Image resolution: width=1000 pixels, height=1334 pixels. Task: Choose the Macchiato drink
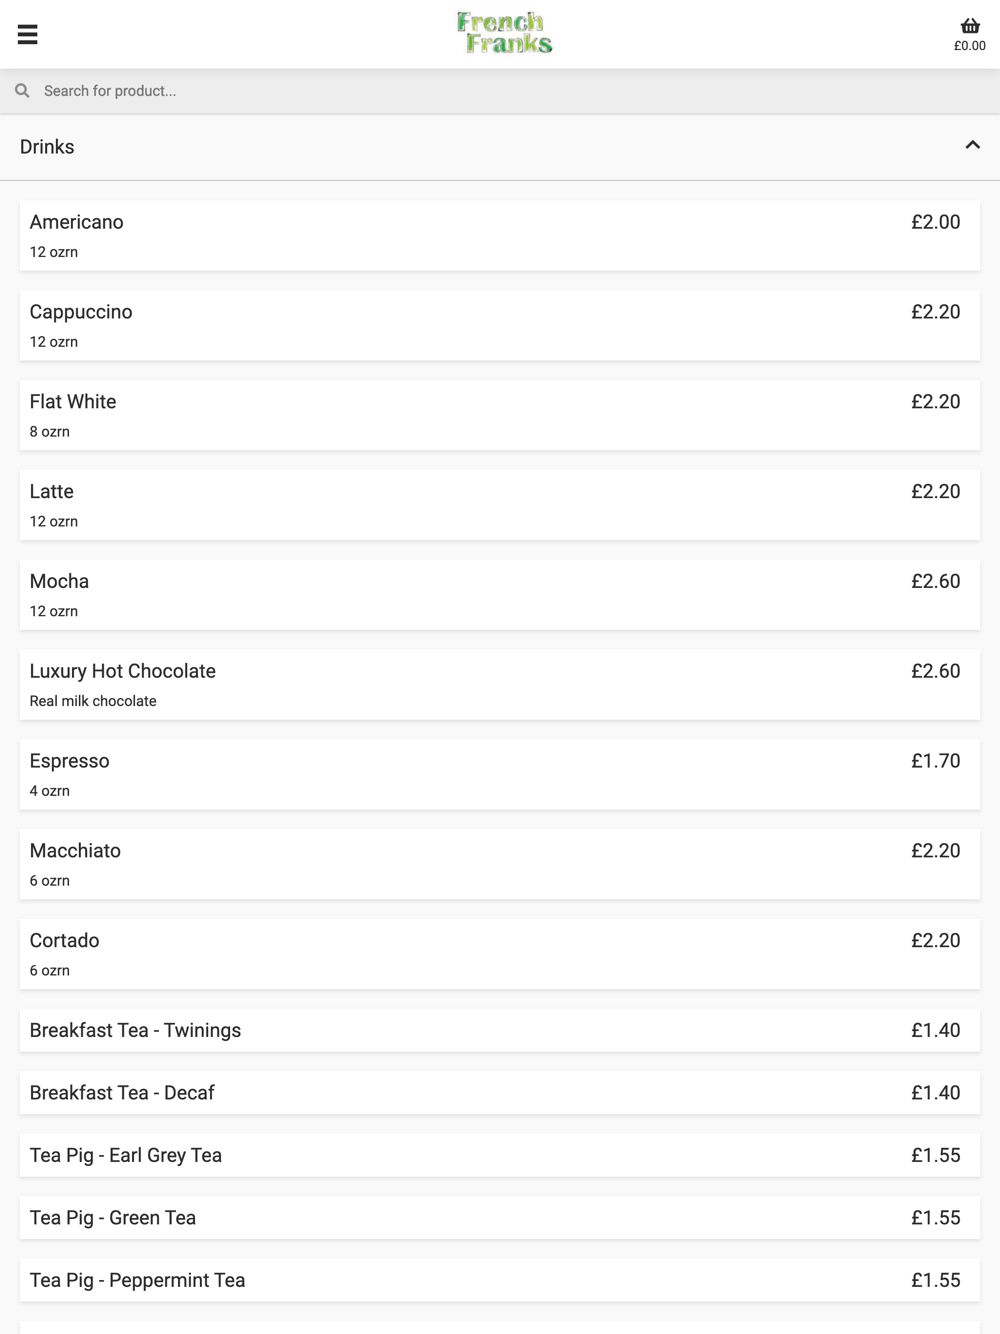(x=500, y=866)
